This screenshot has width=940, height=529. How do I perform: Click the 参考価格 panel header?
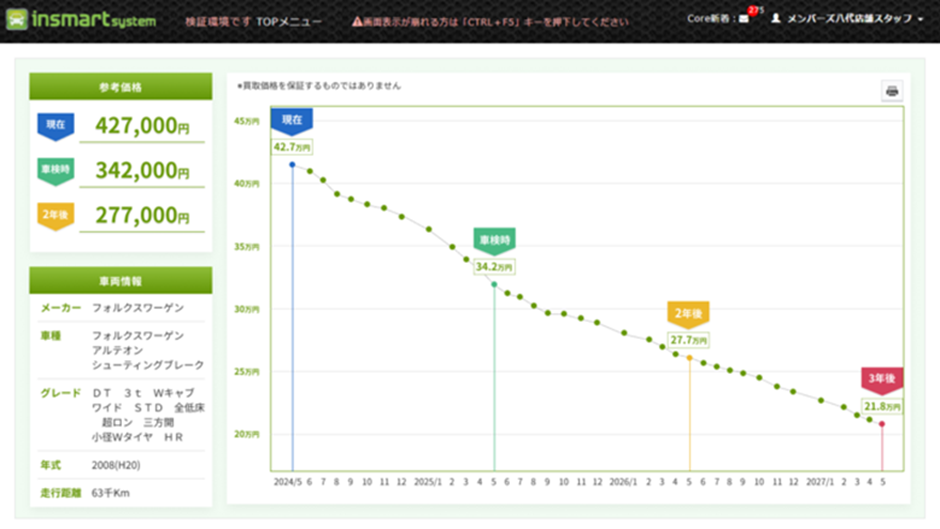[121, 87]
